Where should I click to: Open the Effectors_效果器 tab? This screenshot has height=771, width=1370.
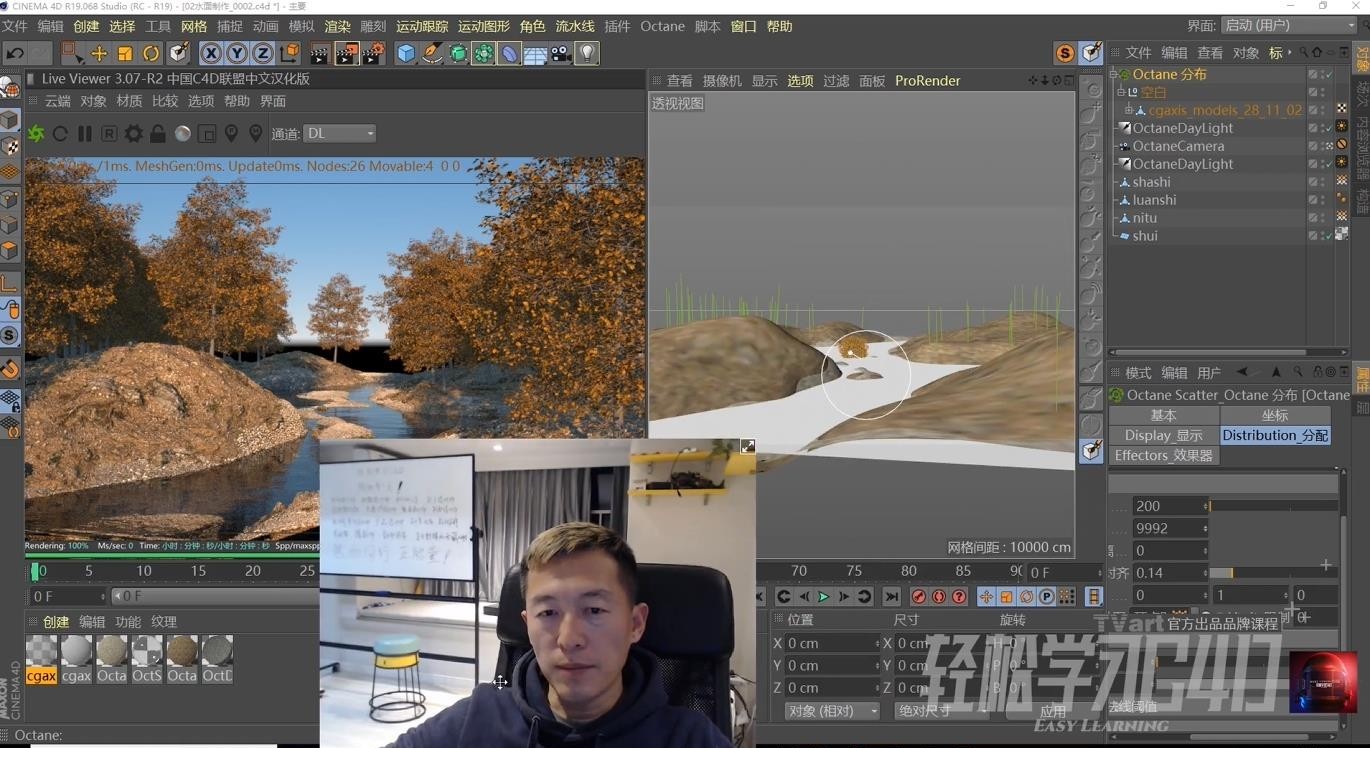(x=1163, y=455)
